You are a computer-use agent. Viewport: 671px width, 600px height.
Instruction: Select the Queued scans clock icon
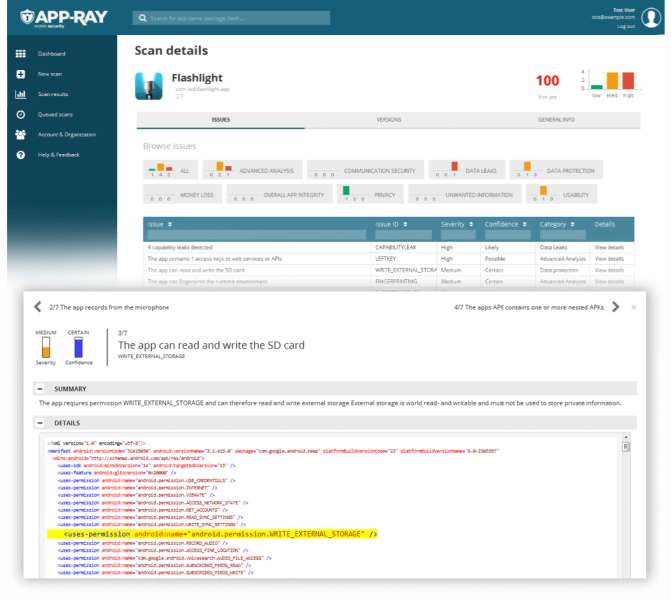coord(21,114)
